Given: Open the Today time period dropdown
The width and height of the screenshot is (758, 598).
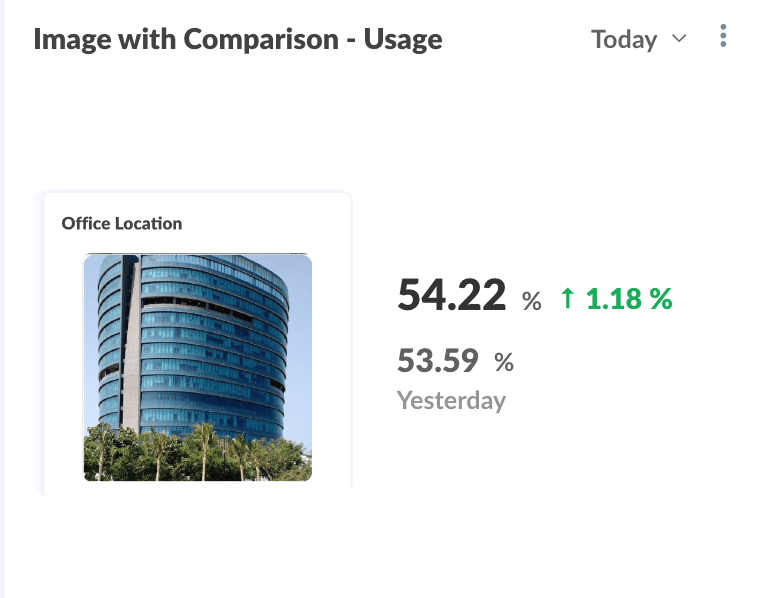Looking at the screenshot, I should click(639, 39).
